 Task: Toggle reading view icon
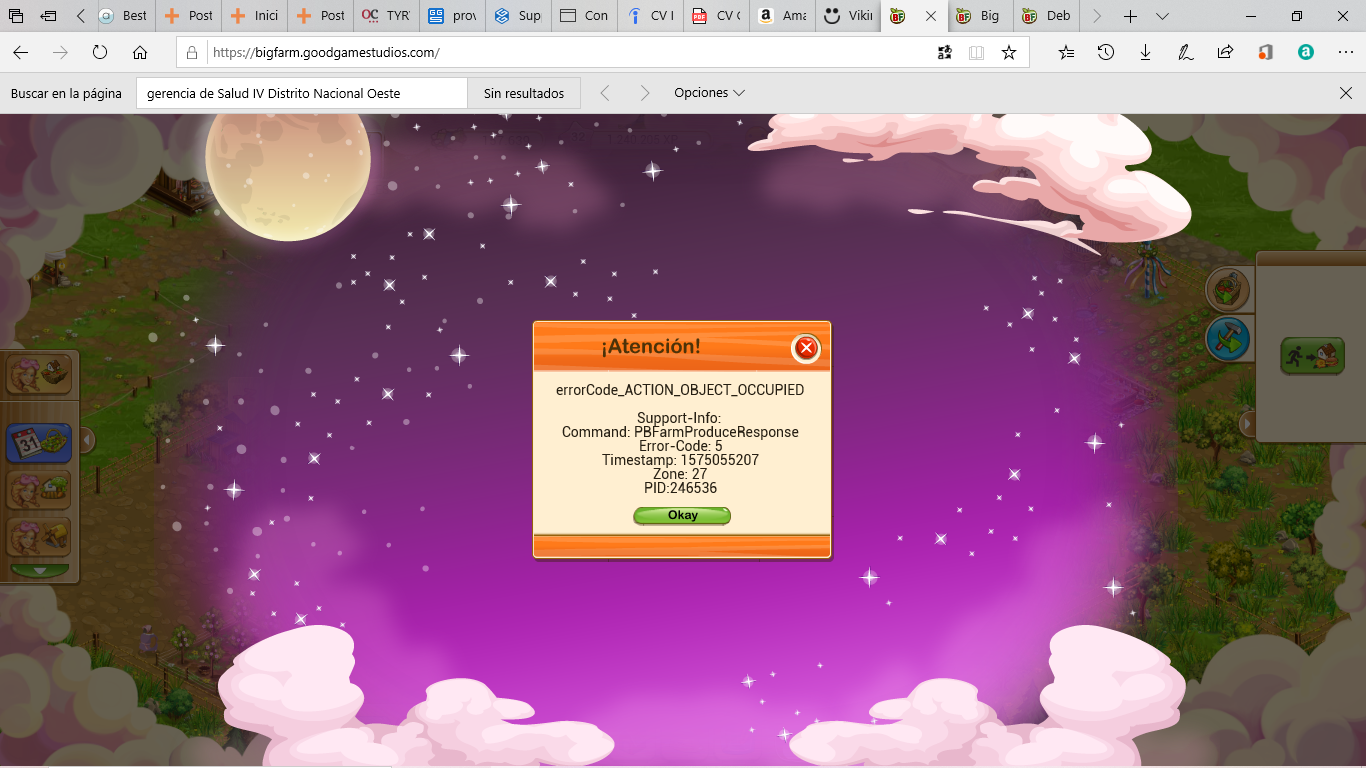coord(977,52)
